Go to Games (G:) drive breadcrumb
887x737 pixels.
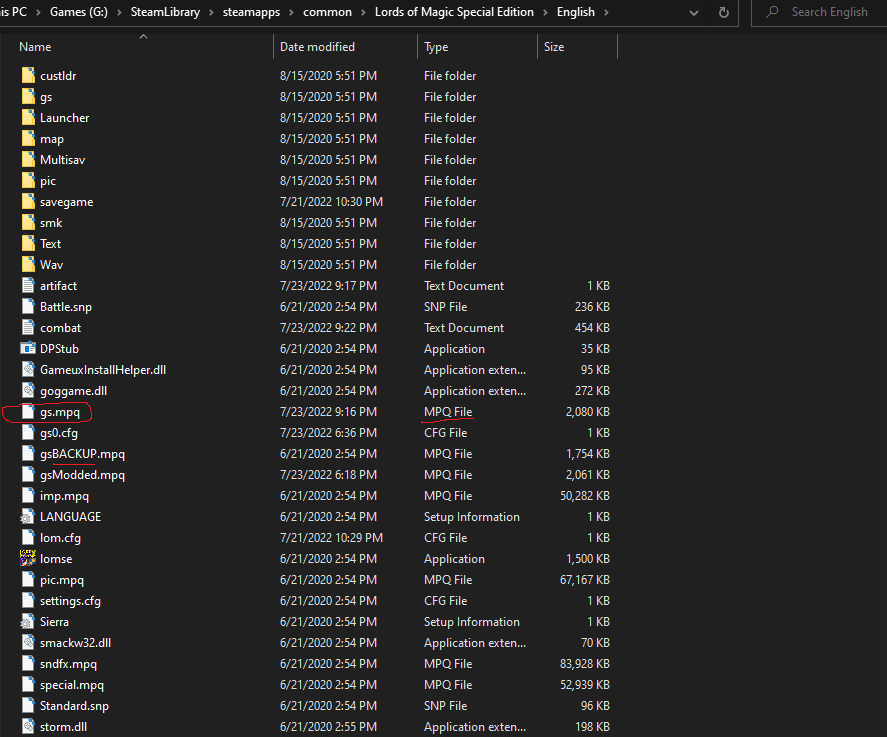tap(79, 12)
